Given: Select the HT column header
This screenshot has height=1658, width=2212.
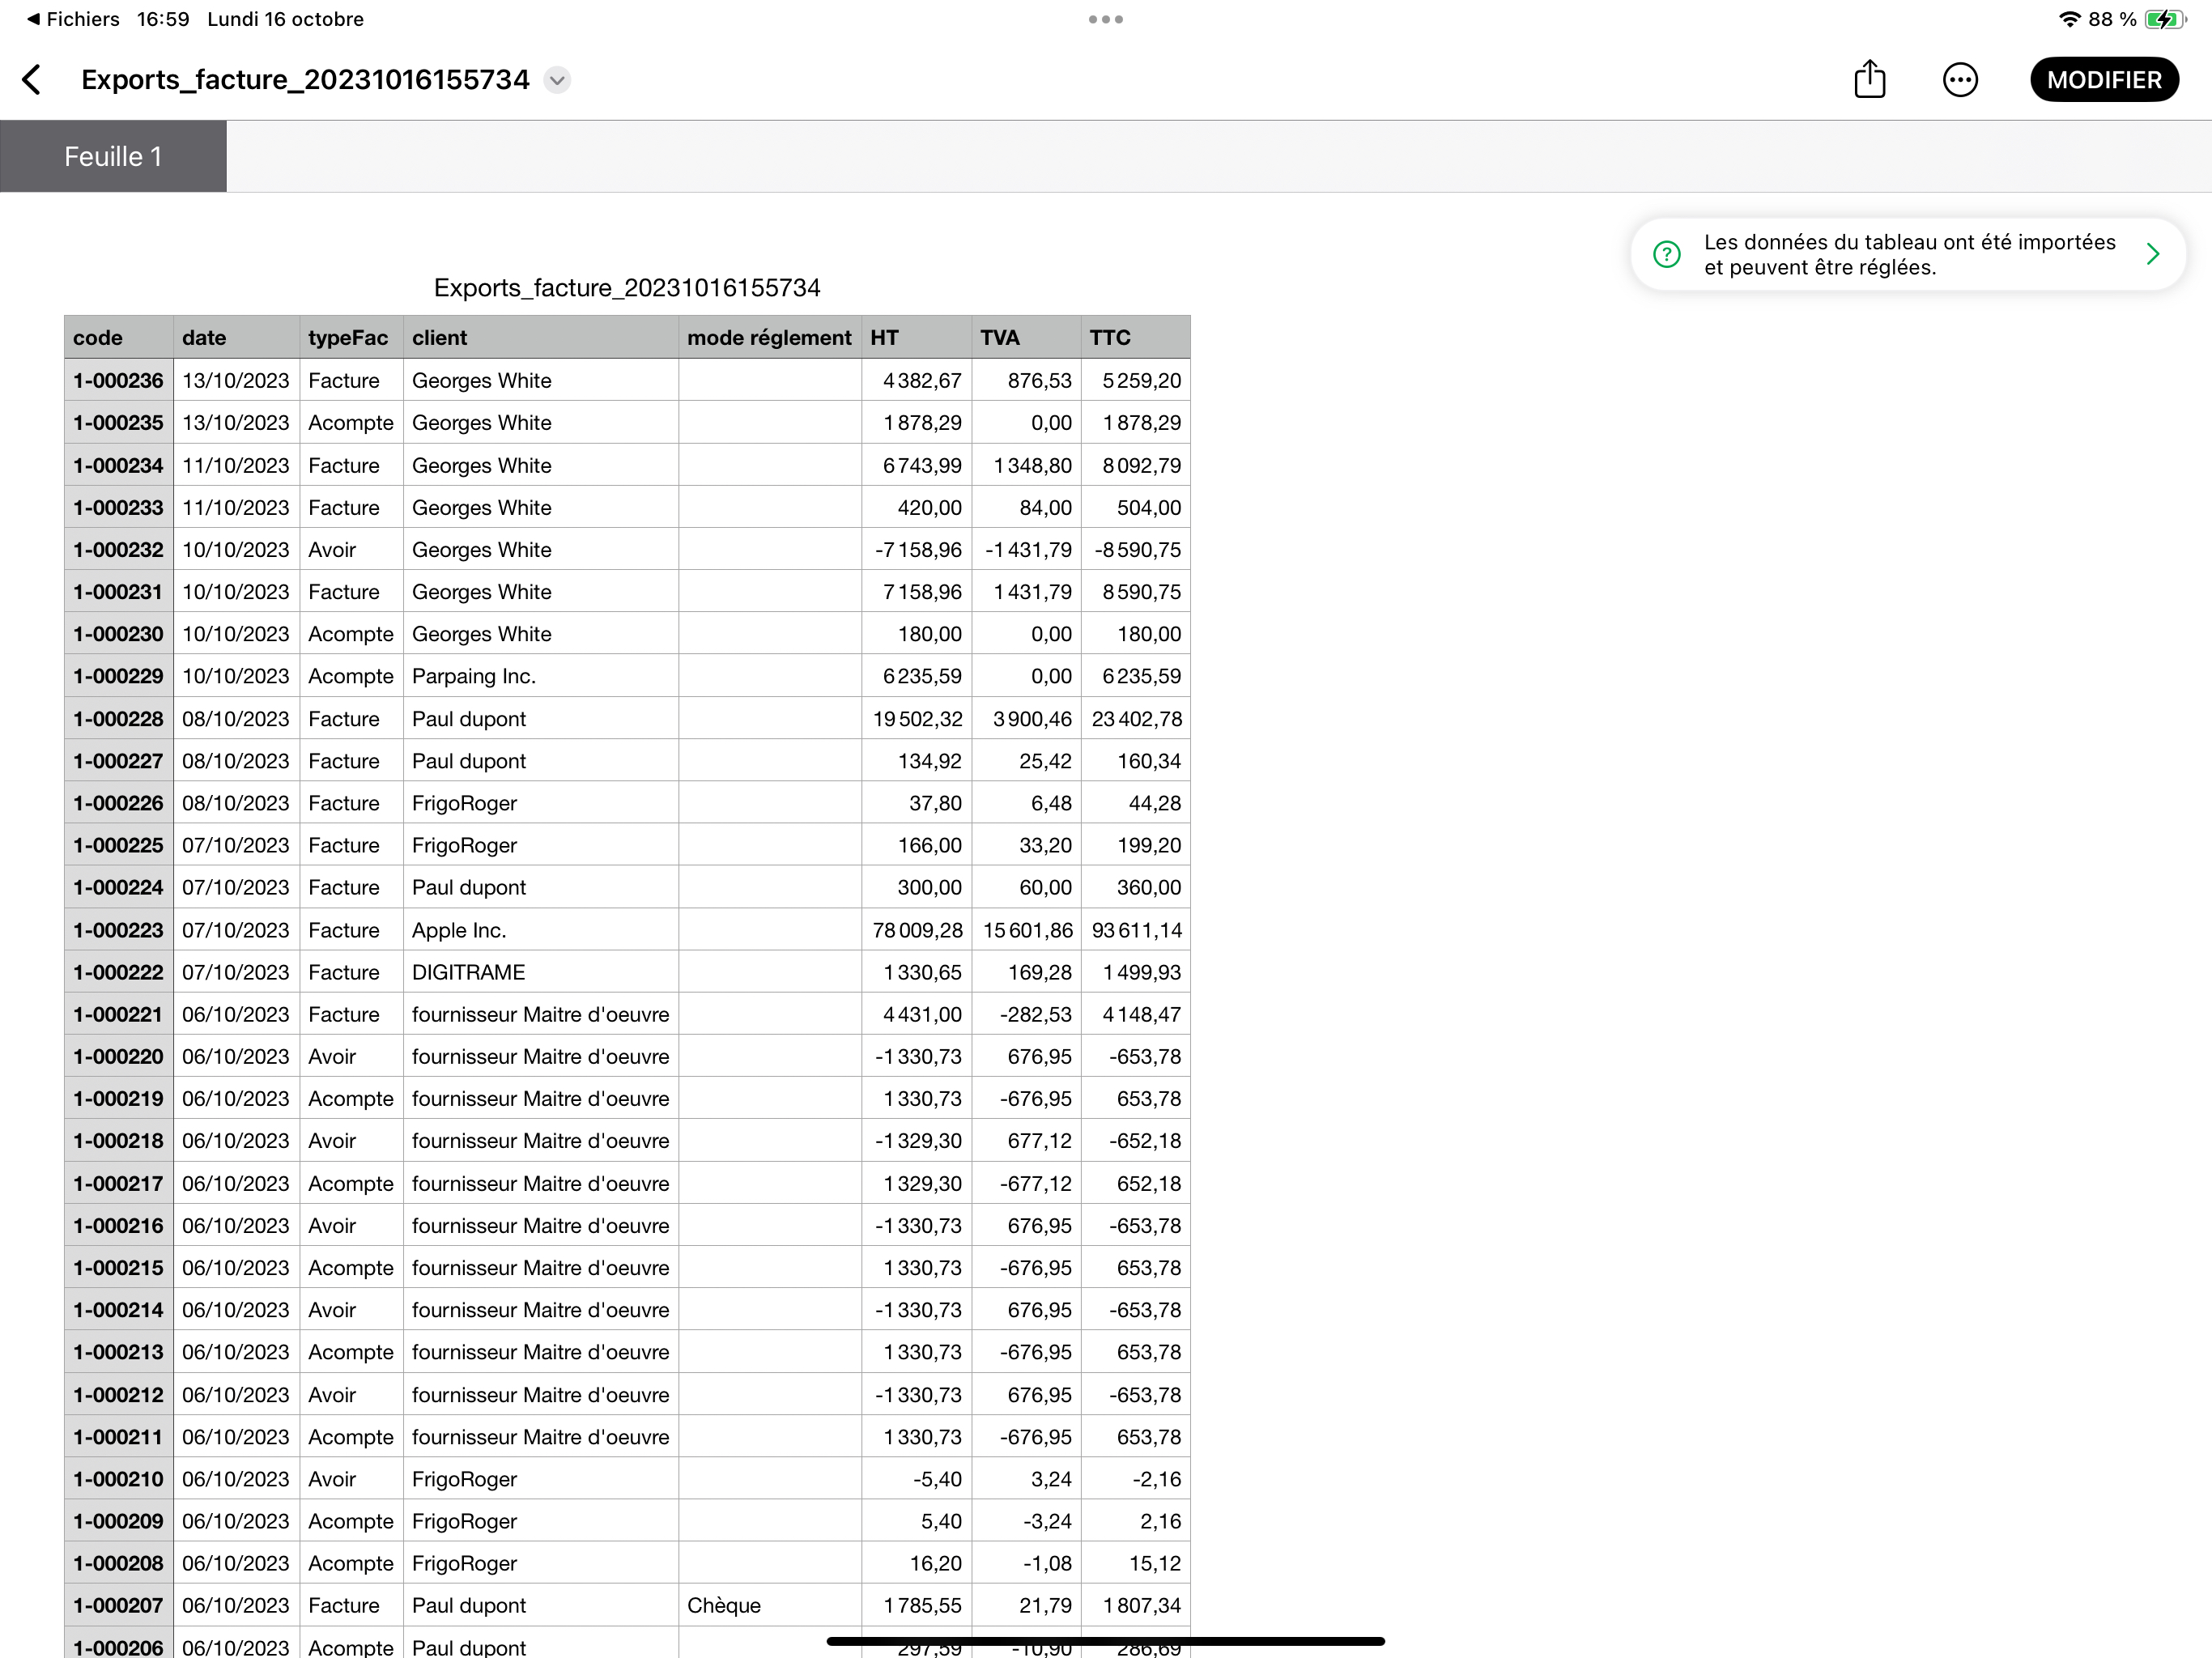Looking at the screenshot, I should pos(917,337).
